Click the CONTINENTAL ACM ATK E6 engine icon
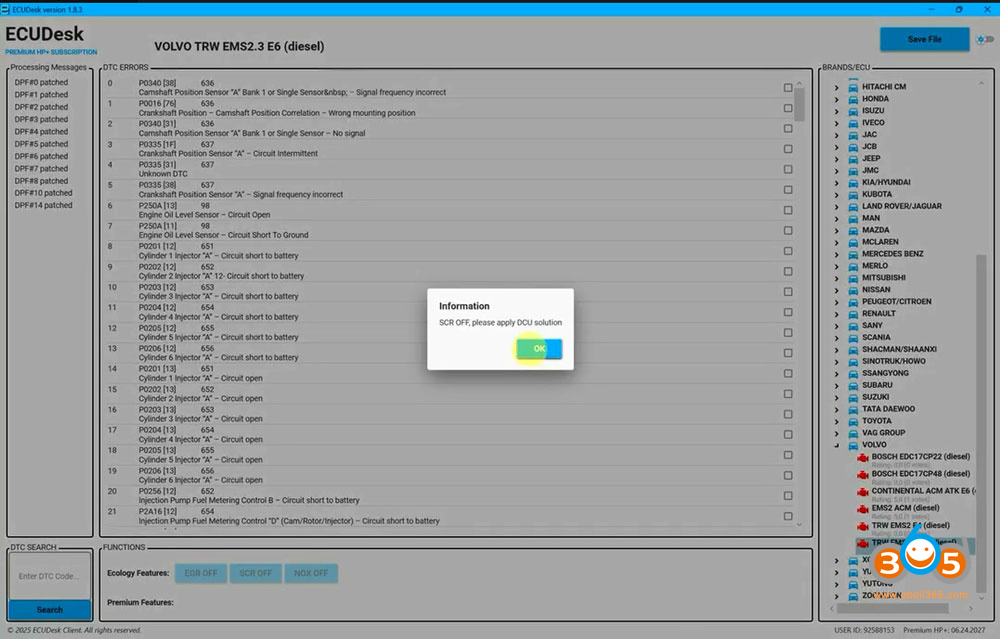Viewport: 1000px width, 639px height. (862, 491)
